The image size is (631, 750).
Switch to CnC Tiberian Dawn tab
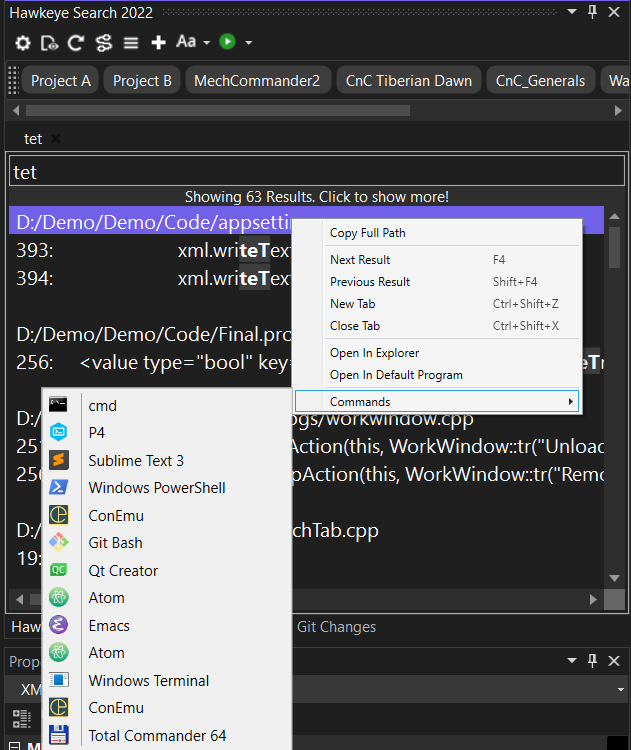(x=409, y=80)
